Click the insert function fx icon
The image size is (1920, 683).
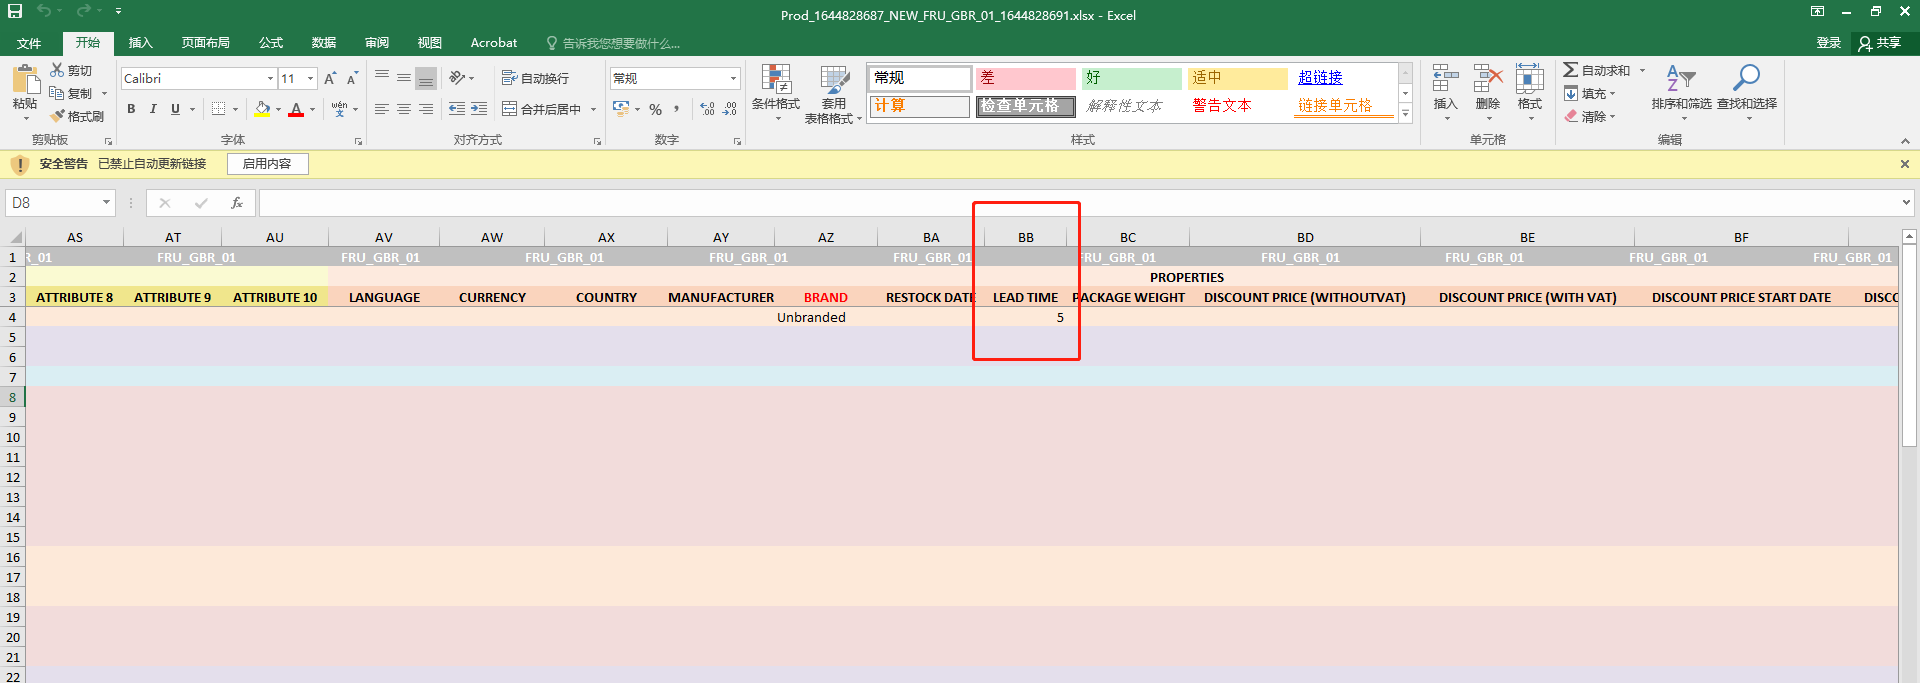[237, 203]
